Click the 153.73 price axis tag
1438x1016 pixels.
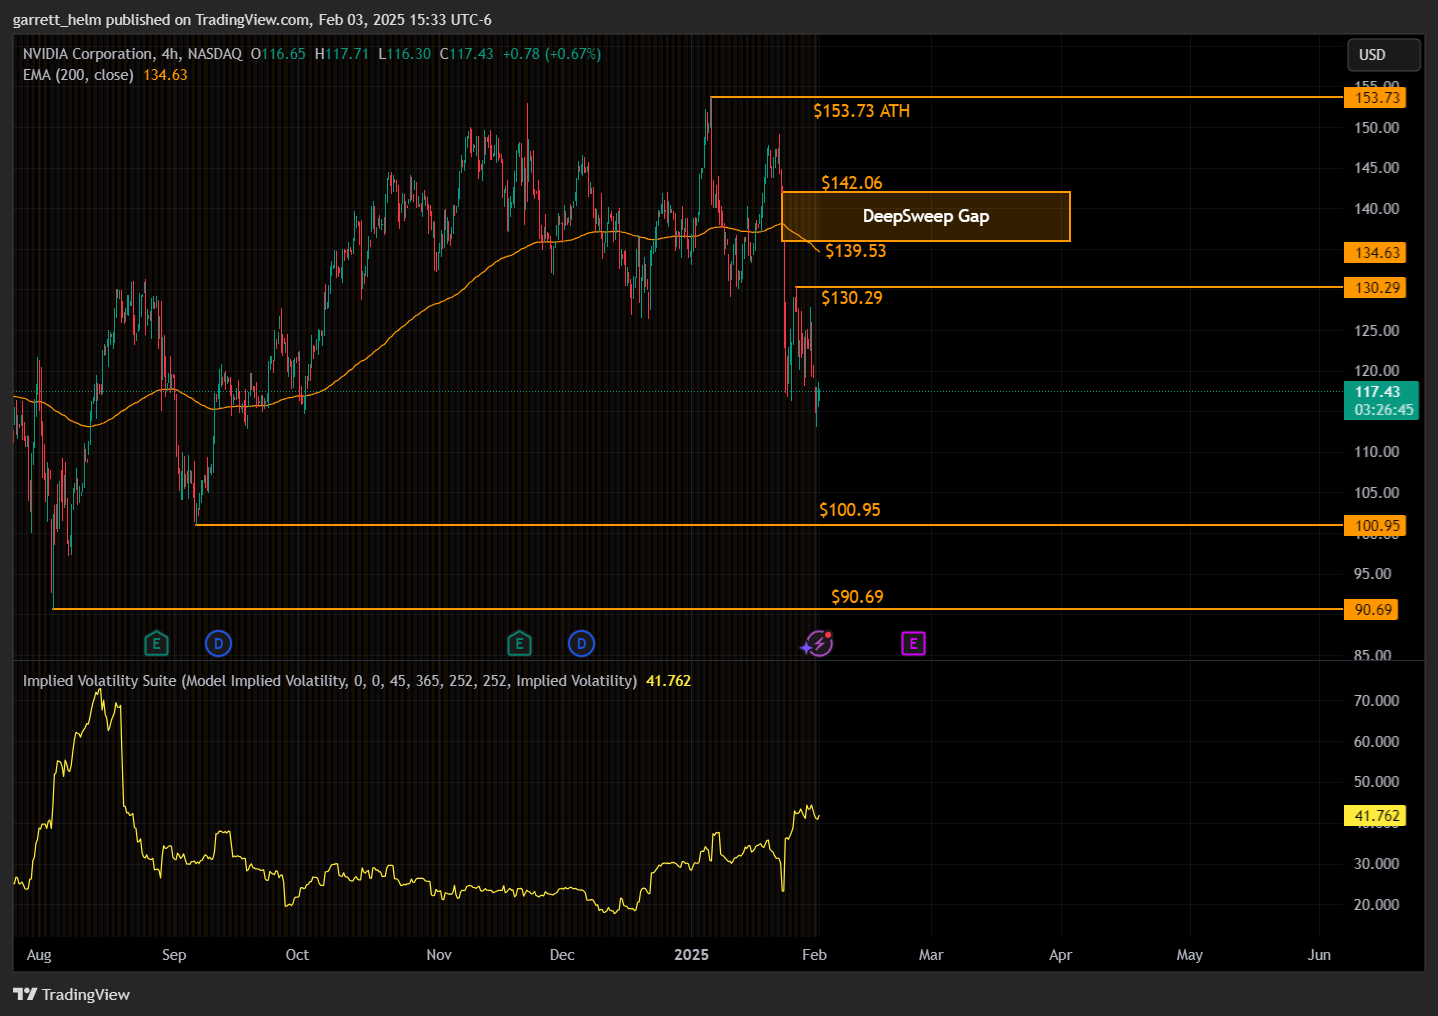pyautogui.click(x=1376, y=98)
